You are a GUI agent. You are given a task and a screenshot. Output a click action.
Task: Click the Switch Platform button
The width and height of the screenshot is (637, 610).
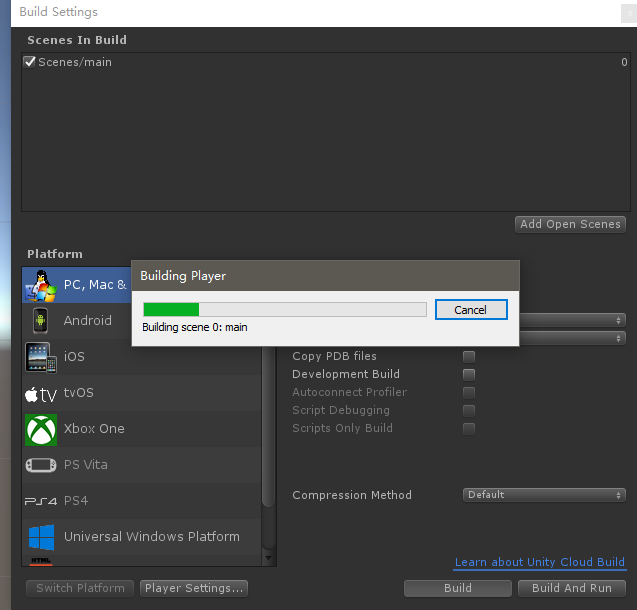[80, 588]
